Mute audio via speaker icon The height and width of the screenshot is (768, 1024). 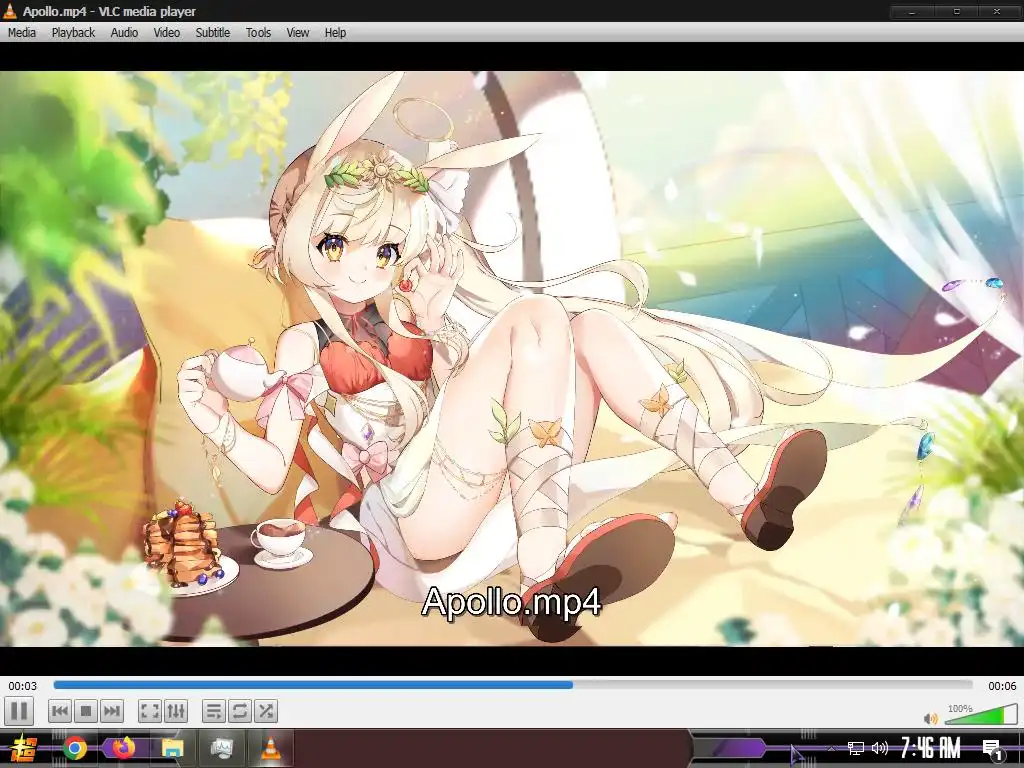(931, 718)
